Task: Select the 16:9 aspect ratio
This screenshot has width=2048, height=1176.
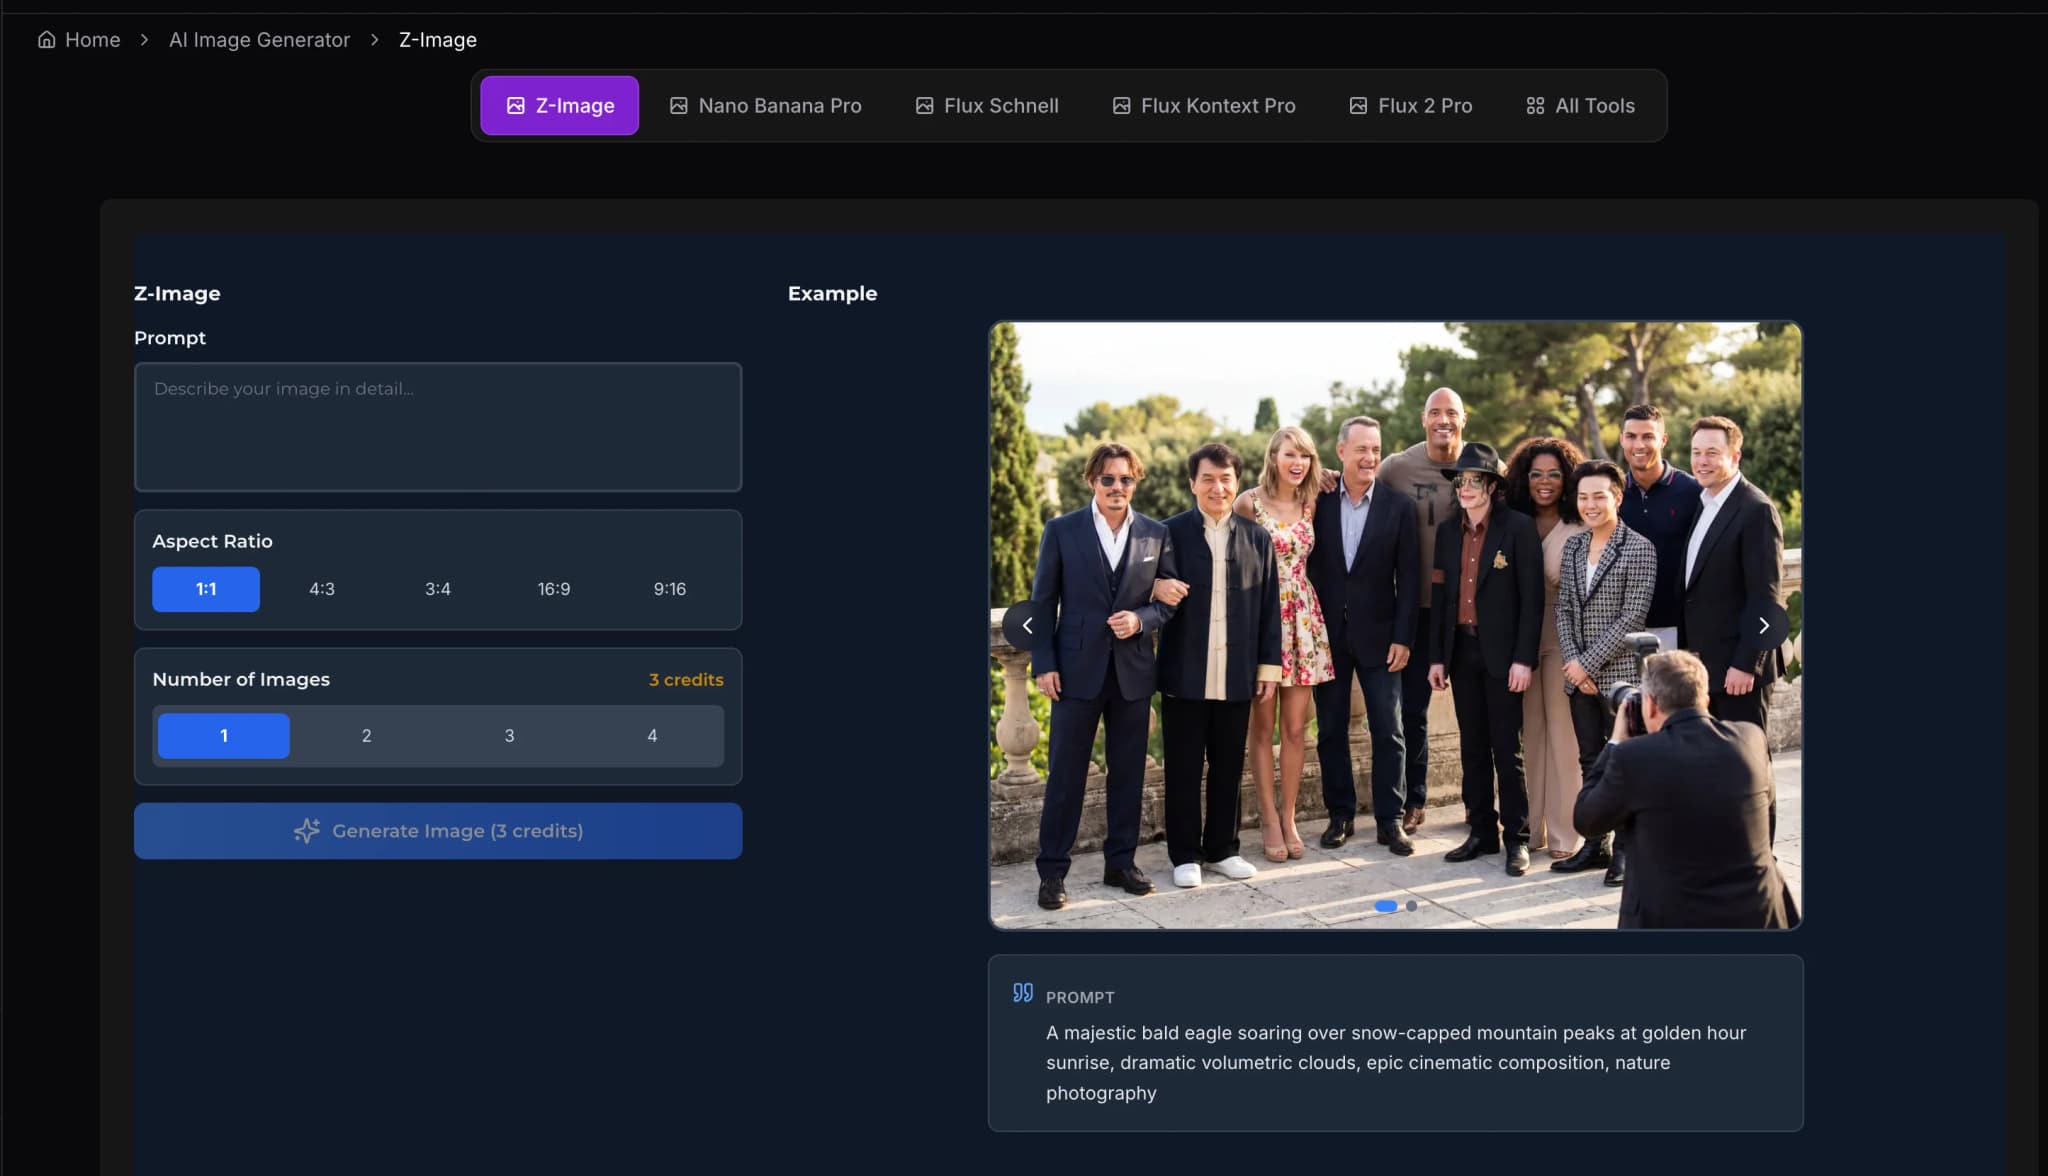Action: [553, 589]
